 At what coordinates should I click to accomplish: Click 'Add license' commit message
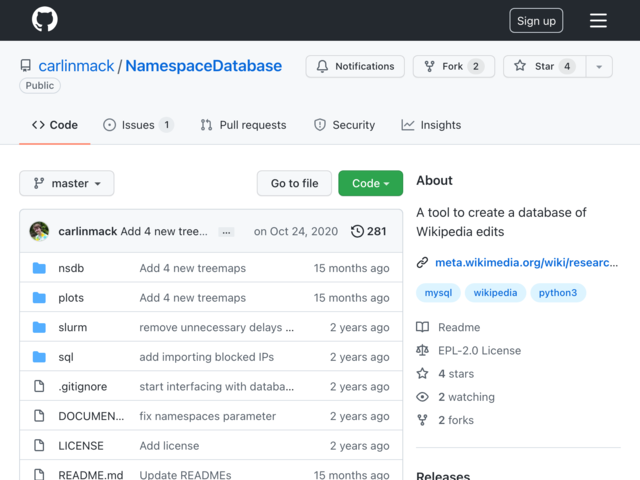pos(169,446)
